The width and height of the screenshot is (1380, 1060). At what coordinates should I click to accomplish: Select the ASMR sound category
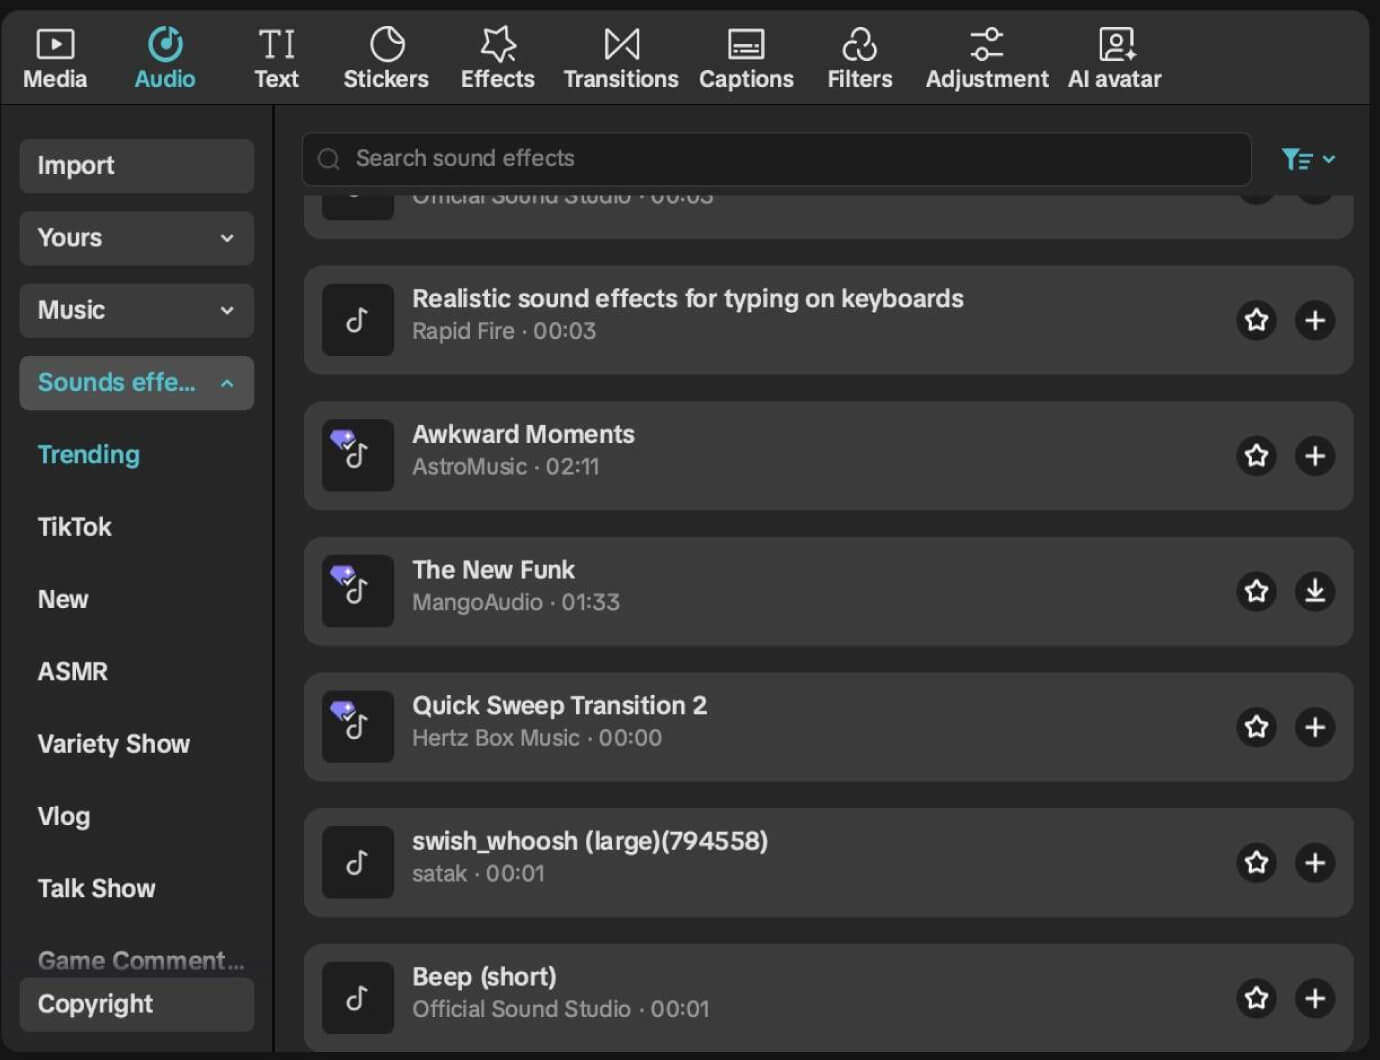pos(73,671)
